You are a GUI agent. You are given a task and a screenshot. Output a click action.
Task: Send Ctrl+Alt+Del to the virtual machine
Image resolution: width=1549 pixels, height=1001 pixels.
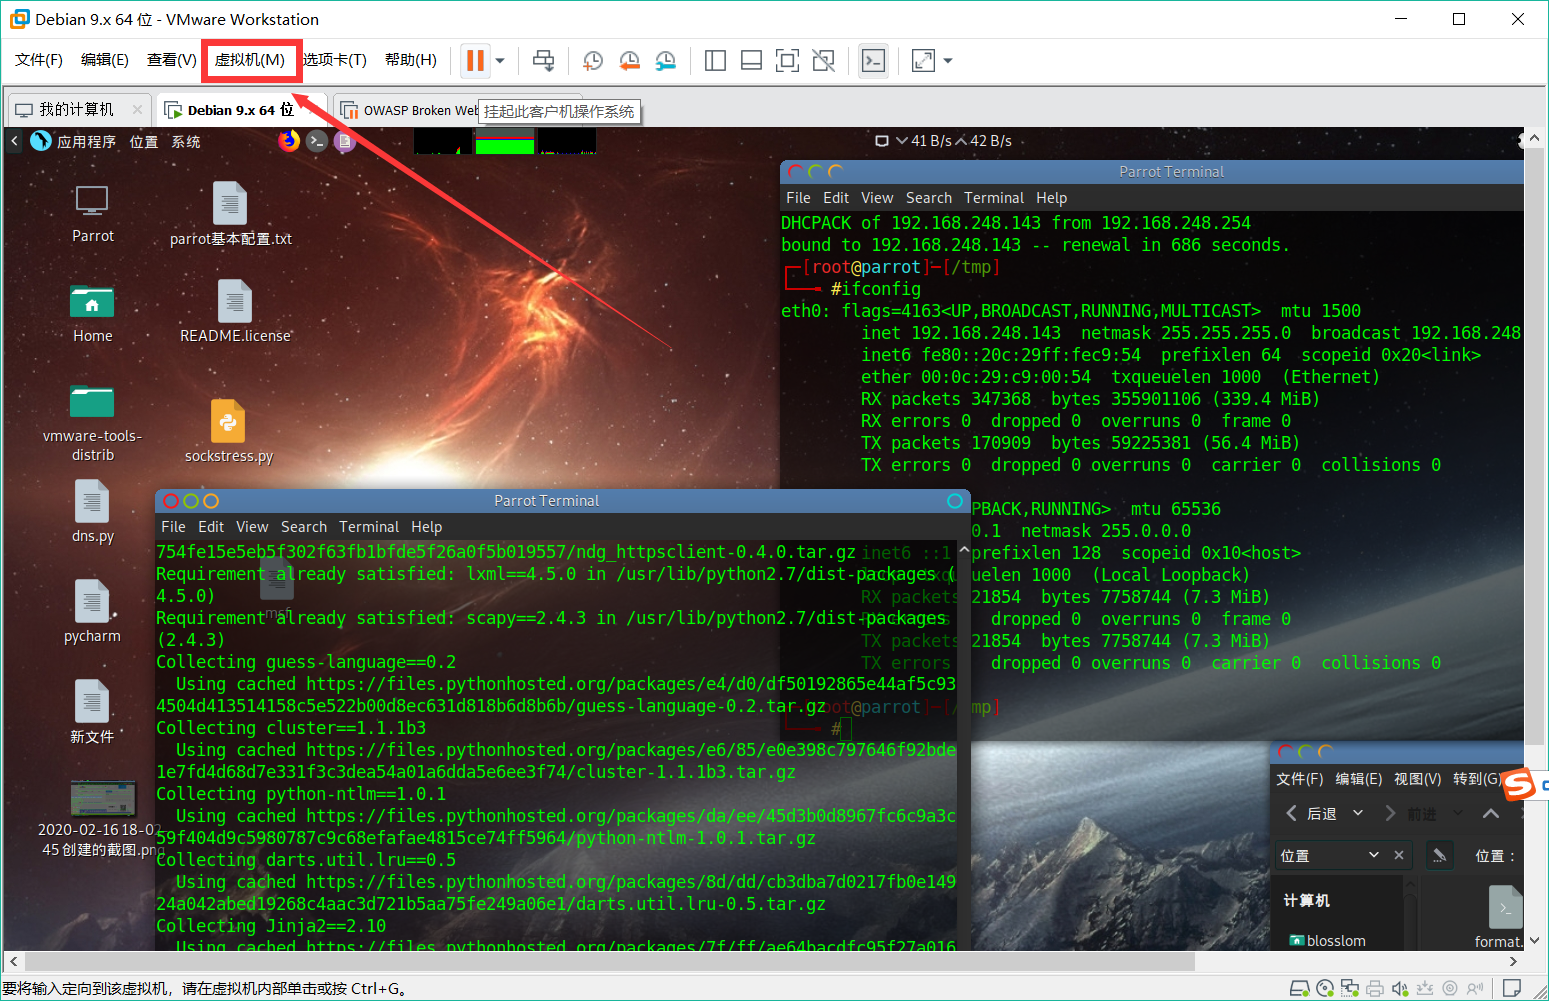(x=543, y=61)
